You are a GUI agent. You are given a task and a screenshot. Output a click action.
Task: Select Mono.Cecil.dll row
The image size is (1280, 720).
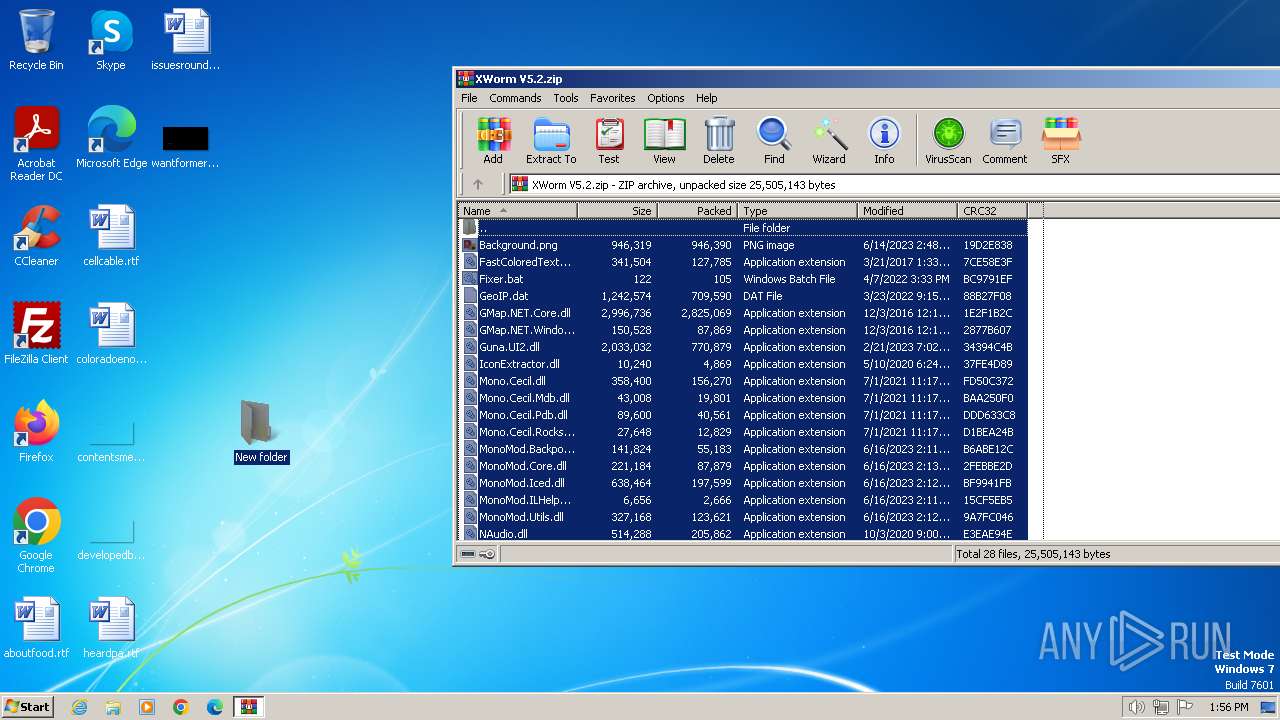pos(743,381)
